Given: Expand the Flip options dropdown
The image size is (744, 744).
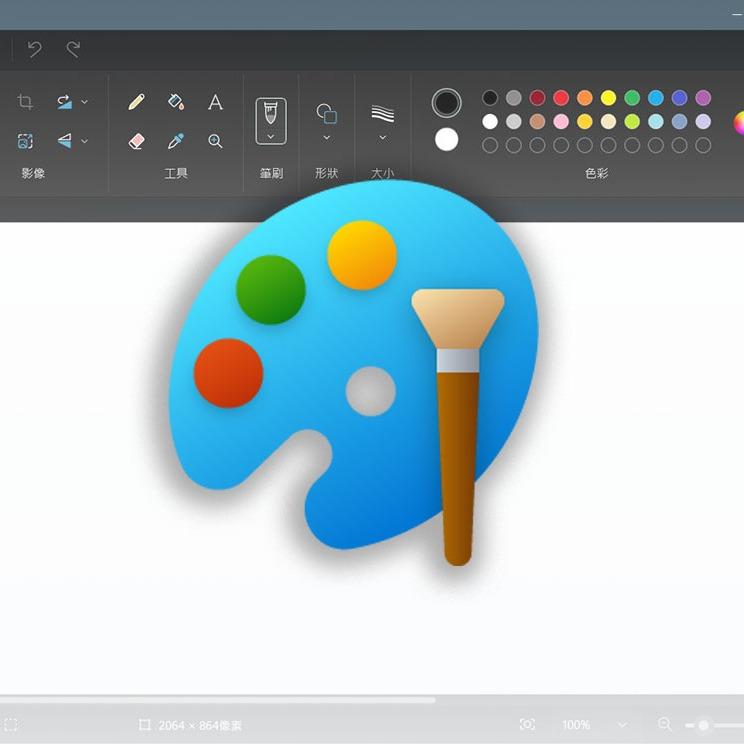Looking at the screenshot, I should point(84,141).
